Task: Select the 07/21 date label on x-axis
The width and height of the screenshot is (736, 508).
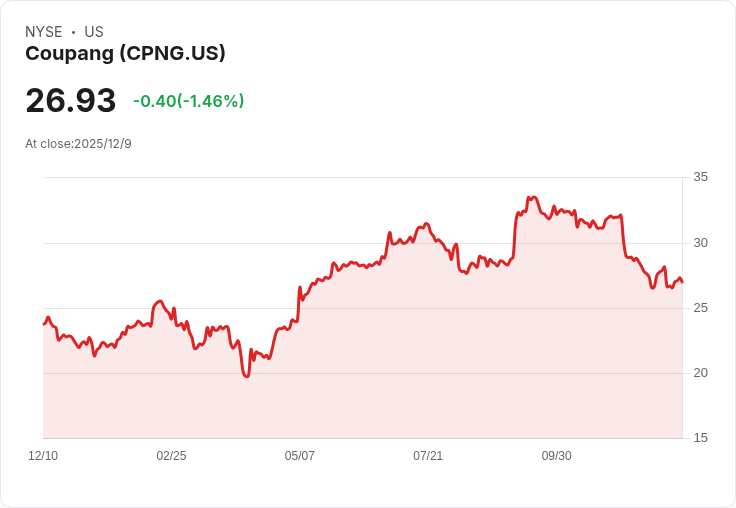Action: coord(428,455)
